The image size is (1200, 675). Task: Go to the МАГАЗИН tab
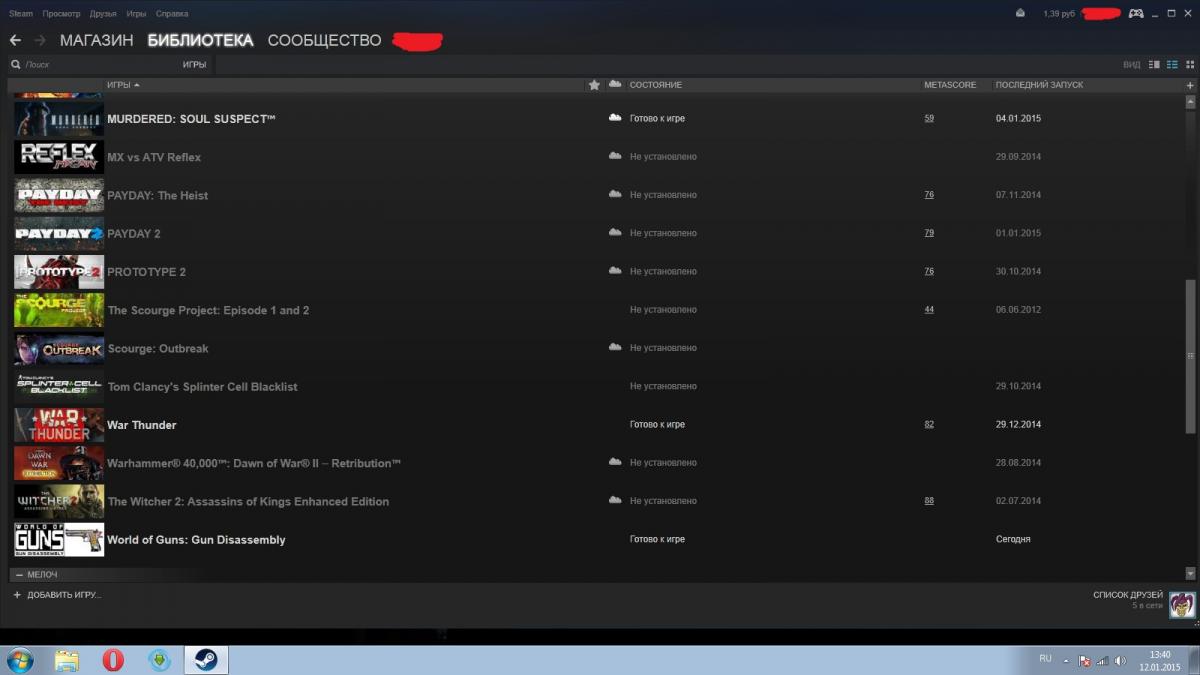click(96, 41)
